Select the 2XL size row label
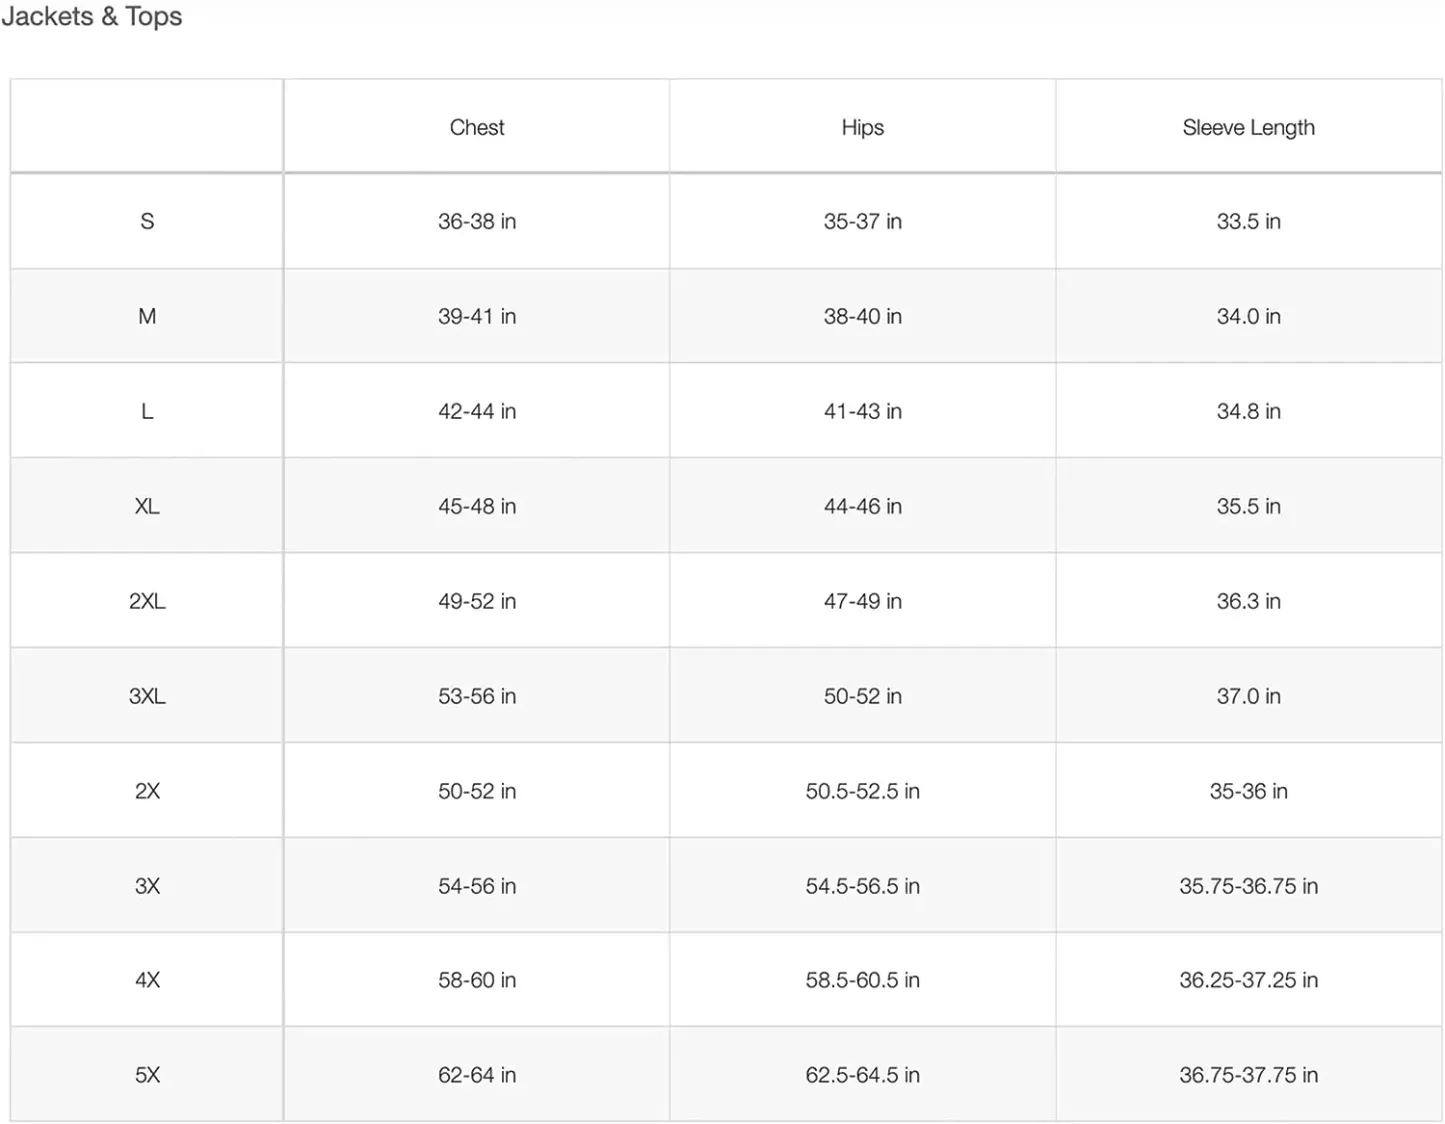1445x1124 pixels. 147,601
